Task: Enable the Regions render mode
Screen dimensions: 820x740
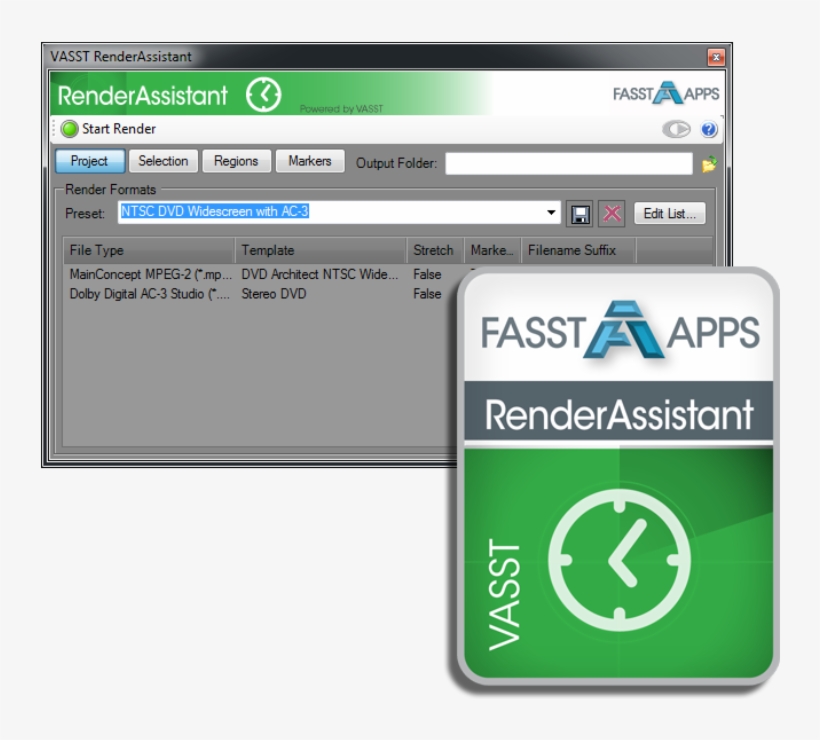Action: (236, 161)
